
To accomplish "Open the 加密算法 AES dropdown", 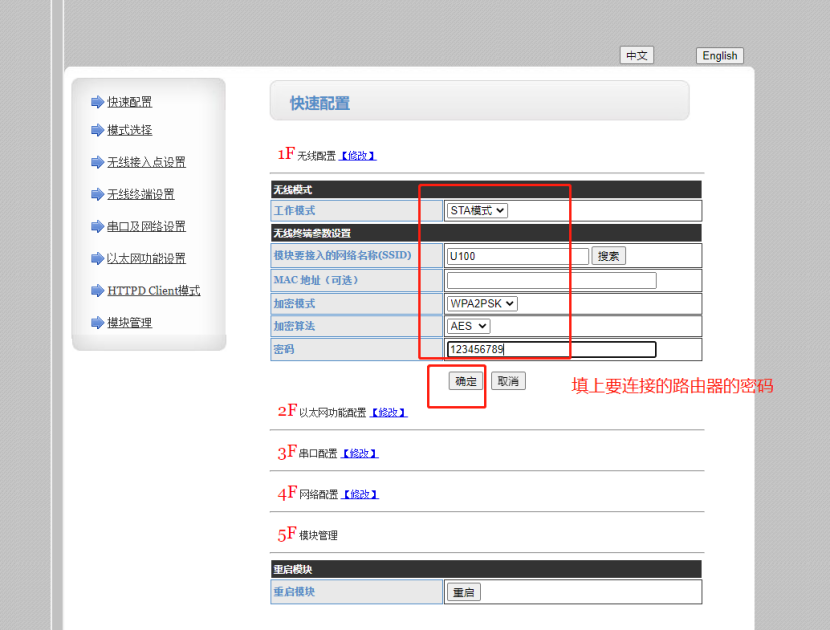I will [468, 326].
